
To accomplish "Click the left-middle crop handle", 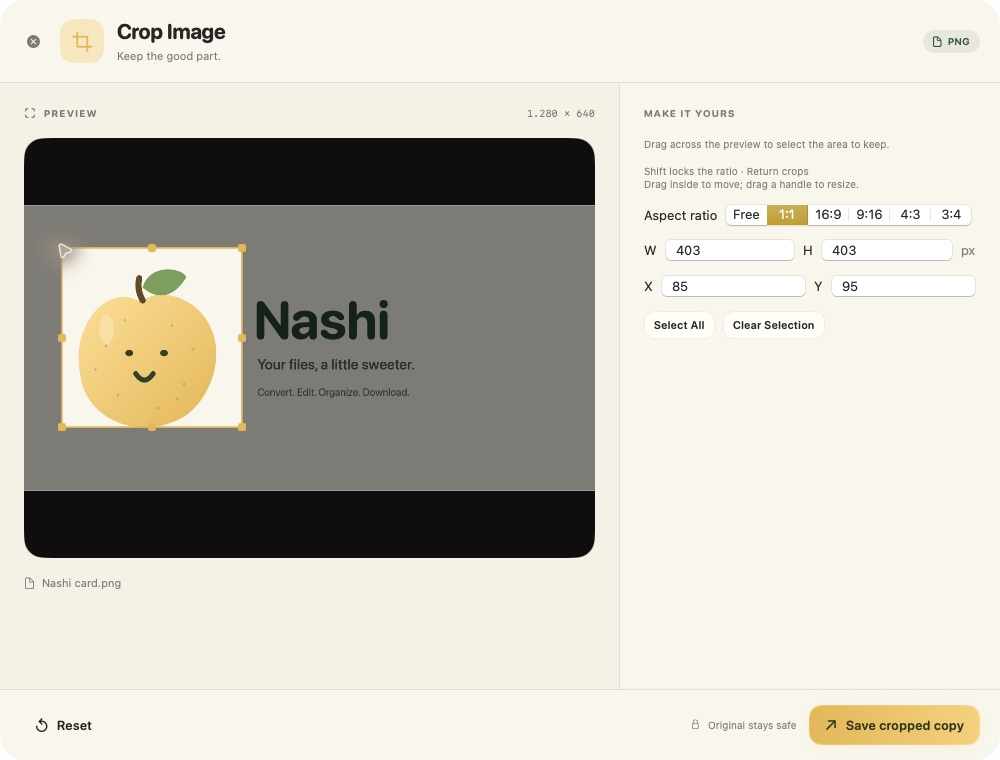I will pyautogui.click(x=62, y=338).
